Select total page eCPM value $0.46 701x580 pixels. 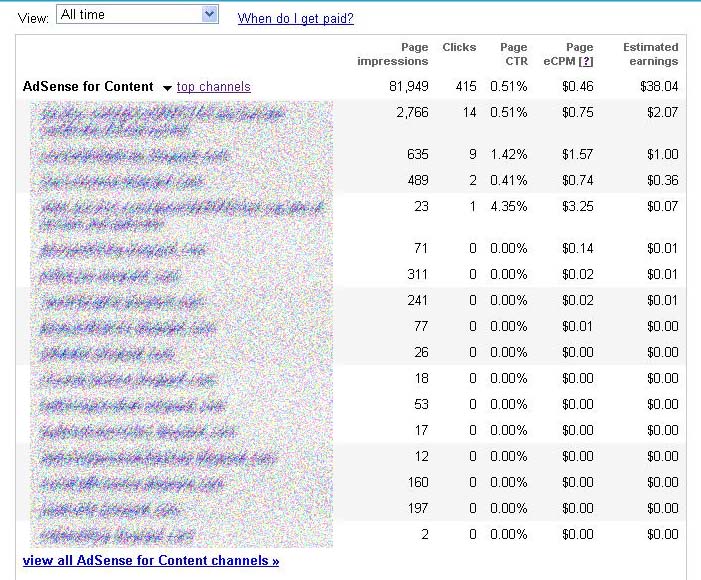pyautogui.click(x=578, y=86)
